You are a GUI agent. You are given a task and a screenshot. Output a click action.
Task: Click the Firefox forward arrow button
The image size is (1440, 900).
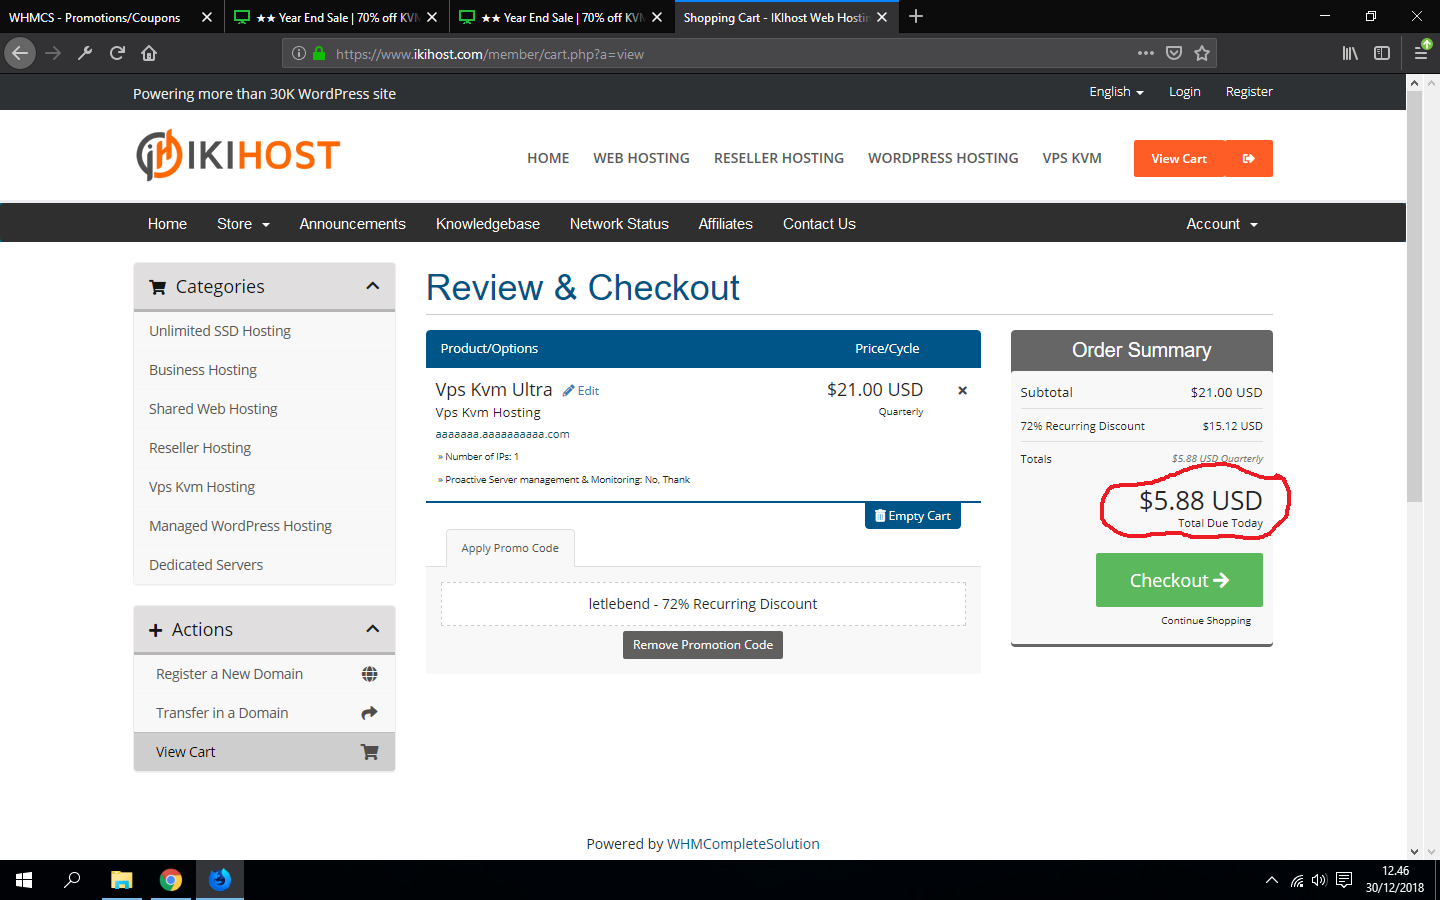(53, 53)
